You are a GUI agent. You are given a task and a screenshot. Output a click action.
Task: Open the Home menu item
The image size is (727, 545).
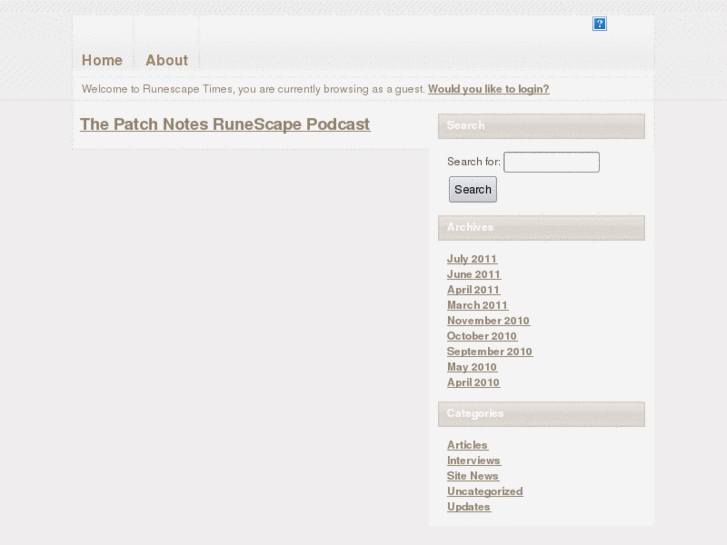click(102, 60)
